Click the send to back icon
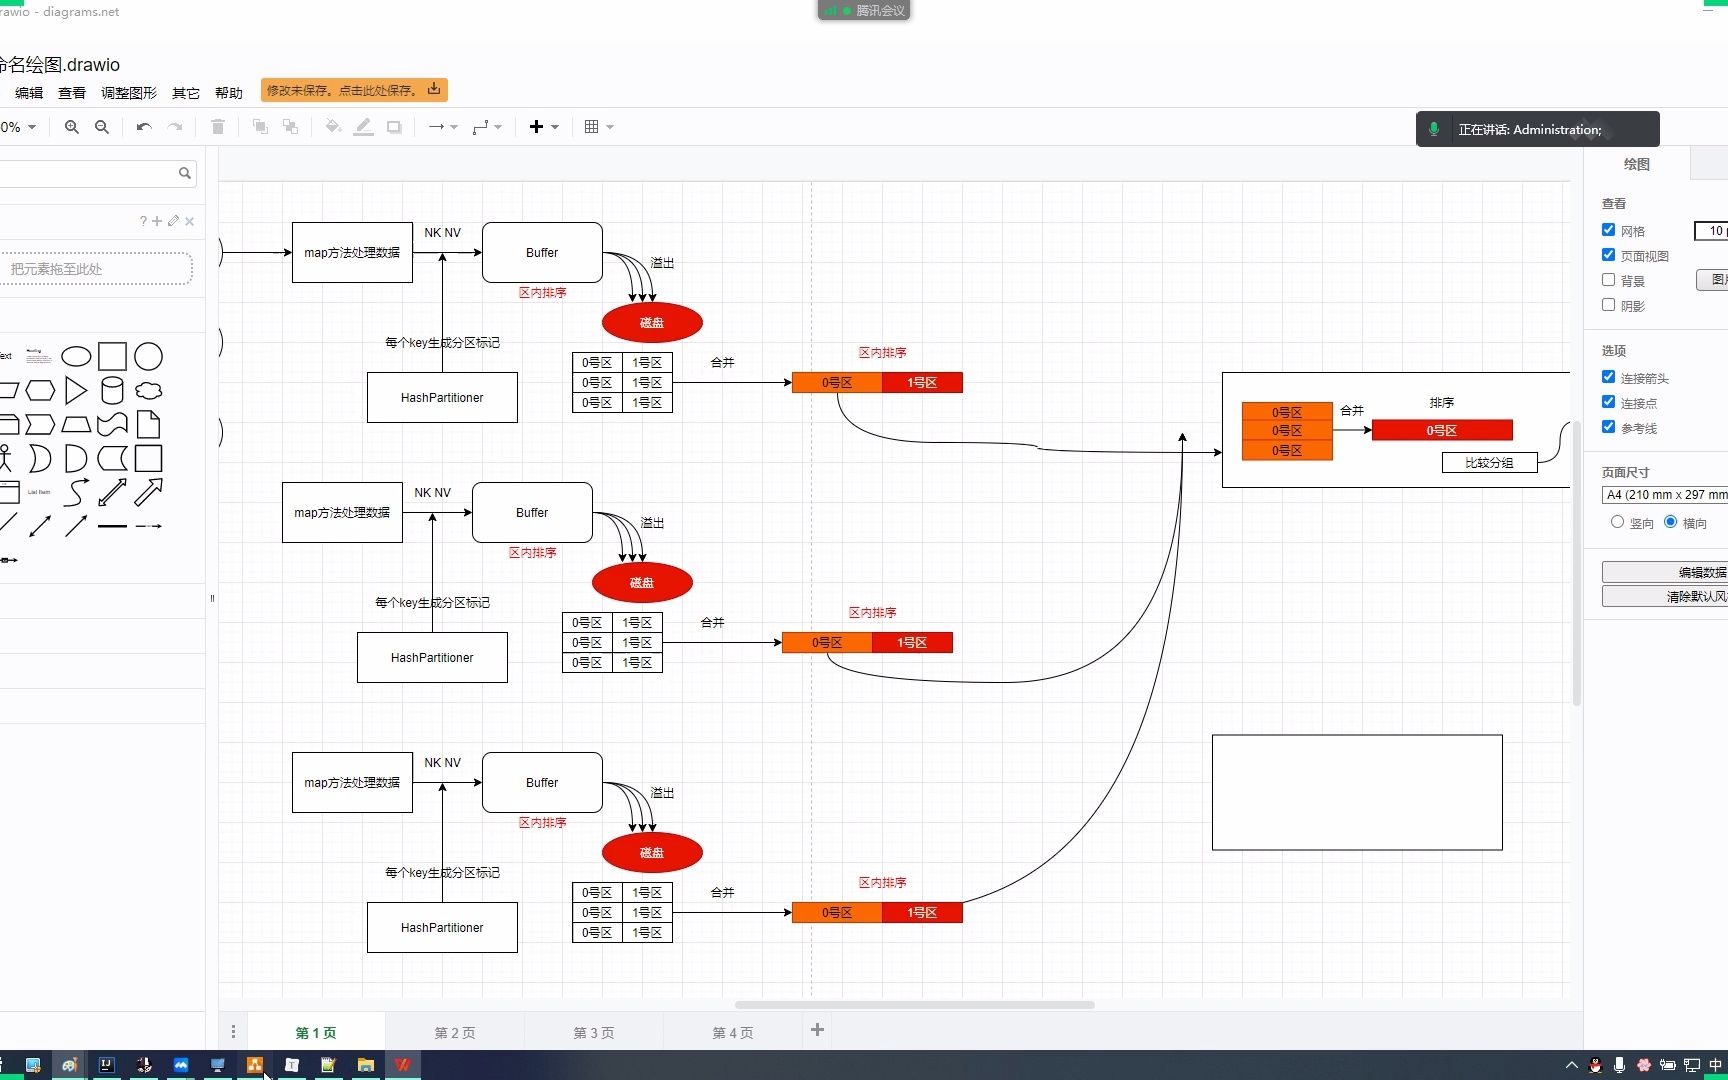The width and height of the screenshot is (1728, 1080). coord(290,127)
